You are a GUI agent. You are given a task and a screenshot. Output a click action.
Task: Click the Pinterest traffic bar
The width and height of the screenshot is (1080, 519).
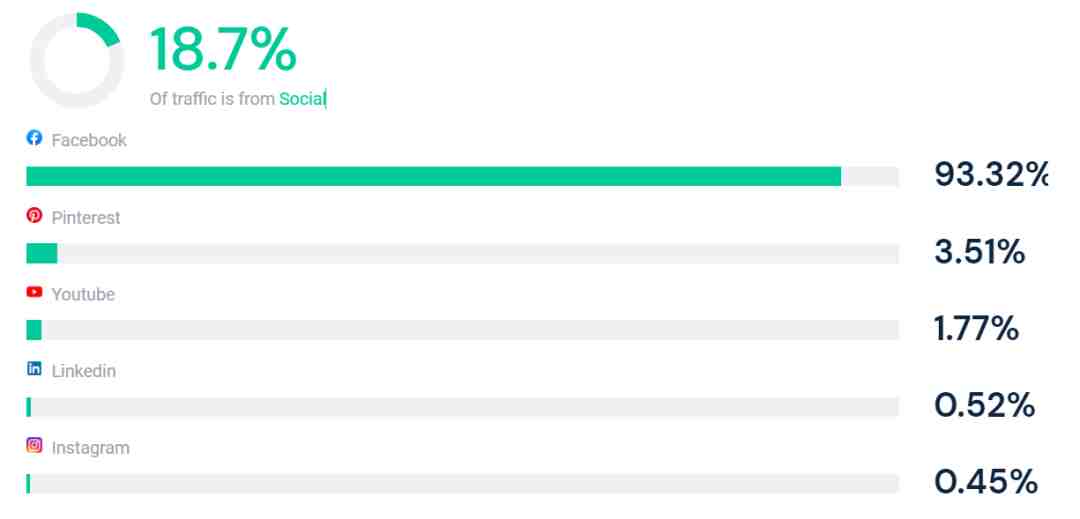(462, 253)
